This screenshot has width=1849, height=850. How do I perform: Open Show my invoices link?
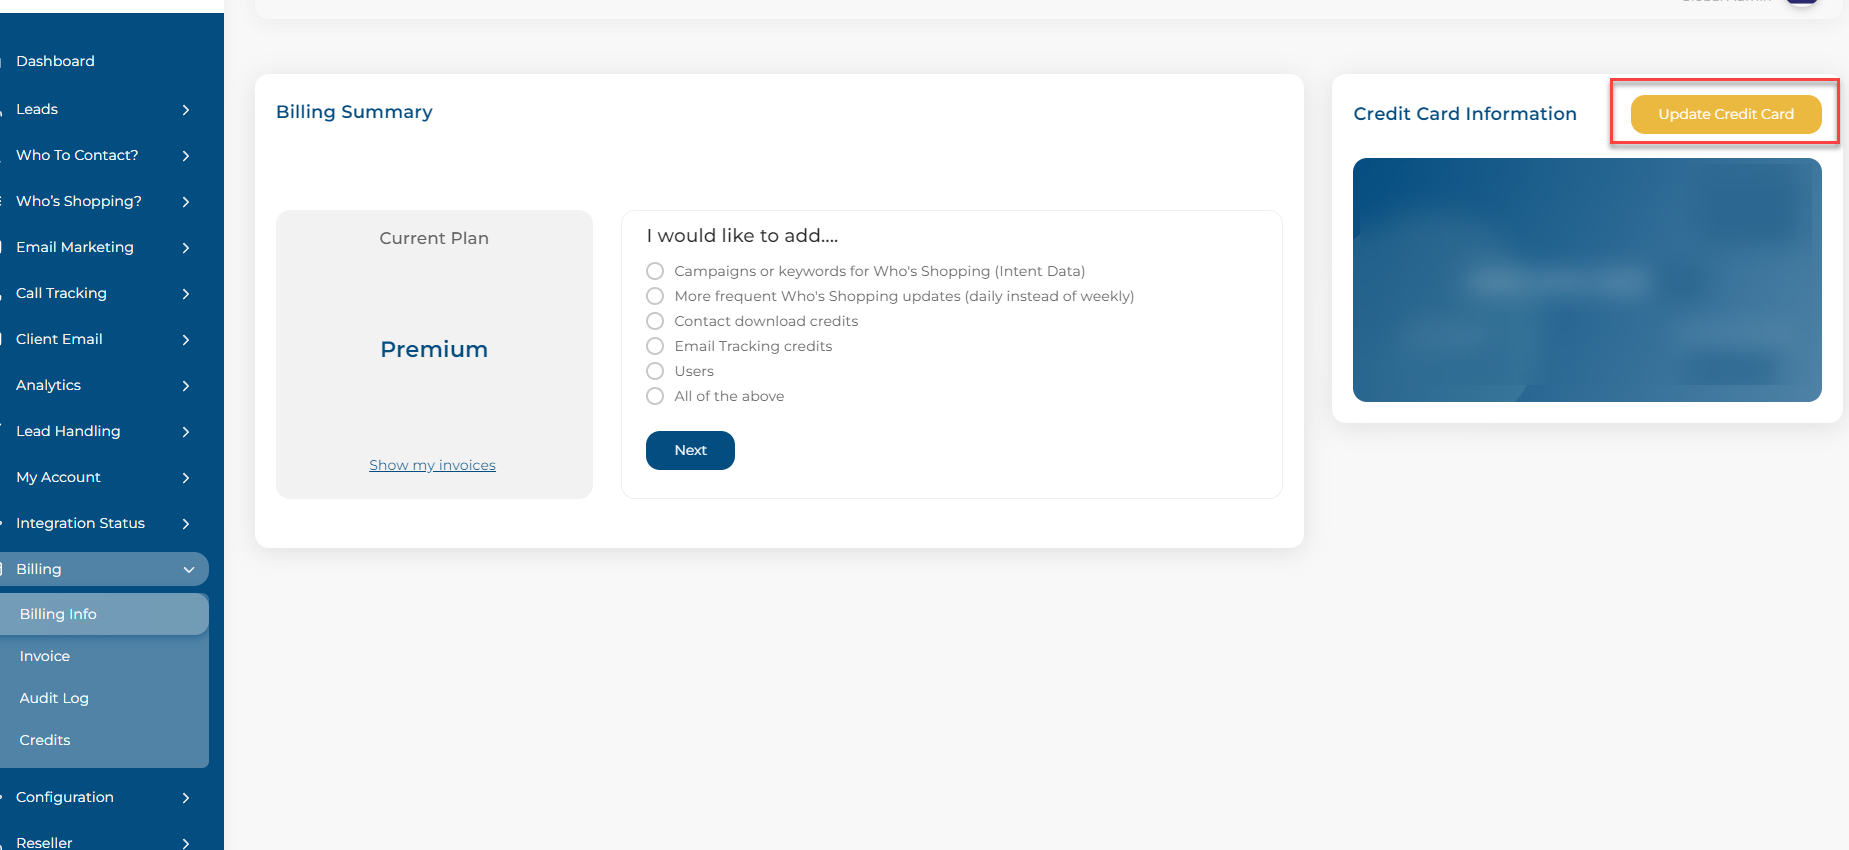point(432,465)
